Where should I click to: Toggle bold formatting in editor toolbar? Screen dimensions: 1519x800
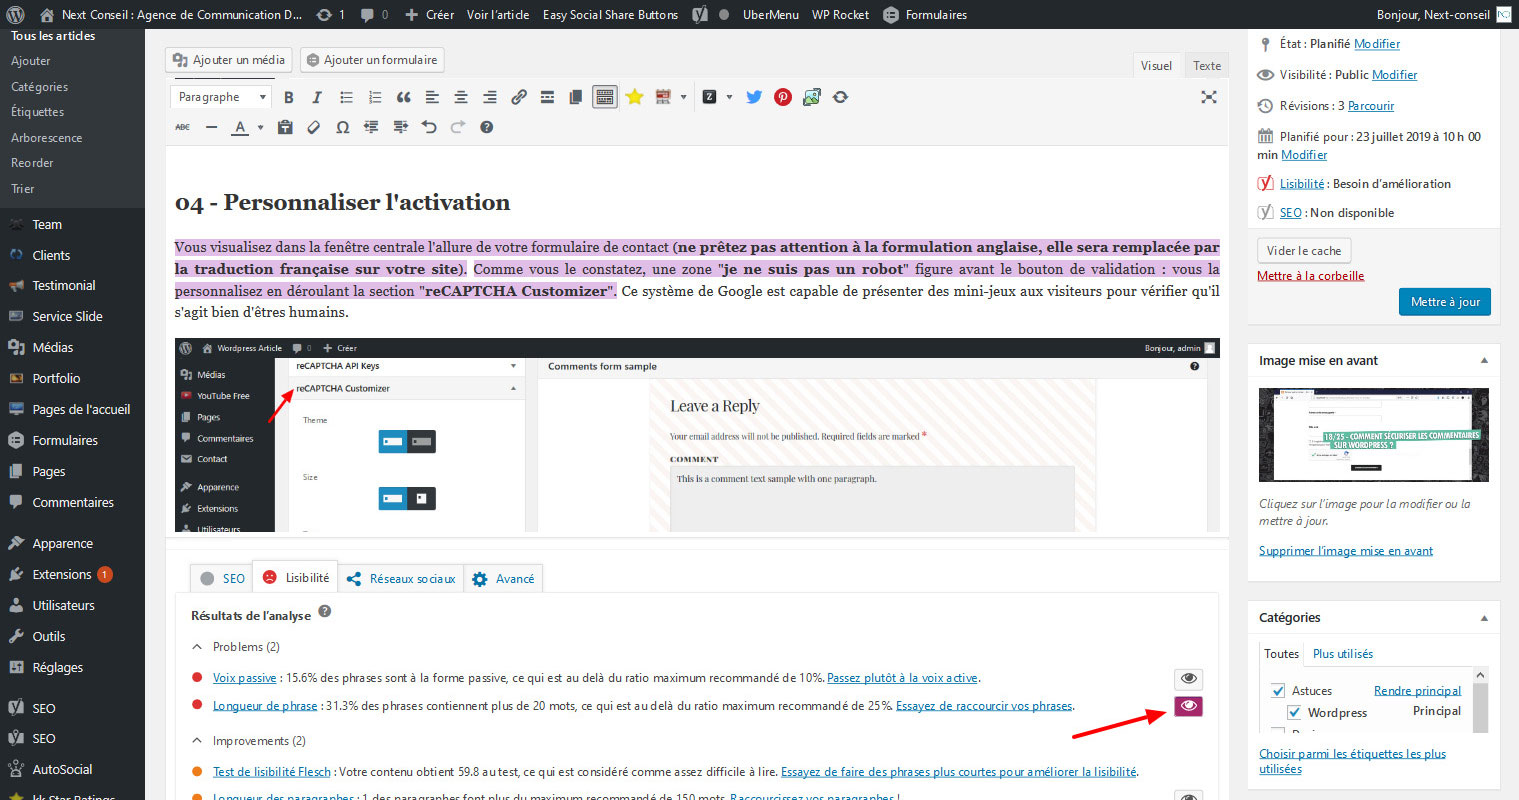point(289,97)
